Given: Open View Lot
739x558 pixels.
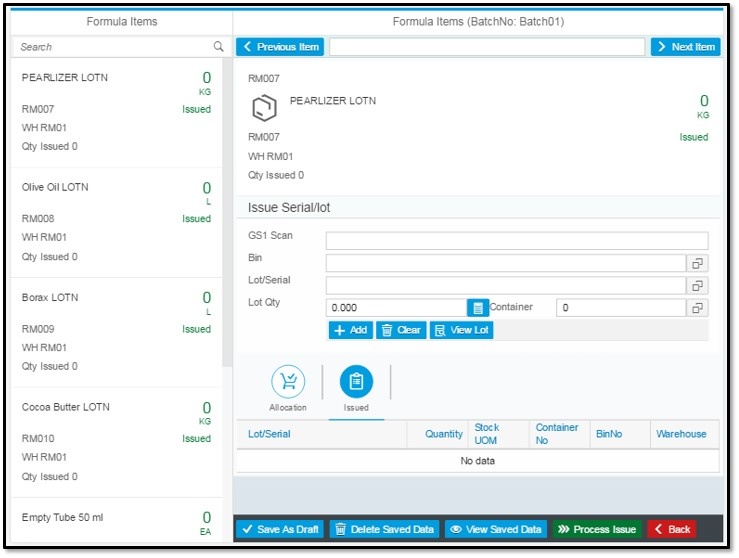Looking at the screenshot, I should [461, 330].
